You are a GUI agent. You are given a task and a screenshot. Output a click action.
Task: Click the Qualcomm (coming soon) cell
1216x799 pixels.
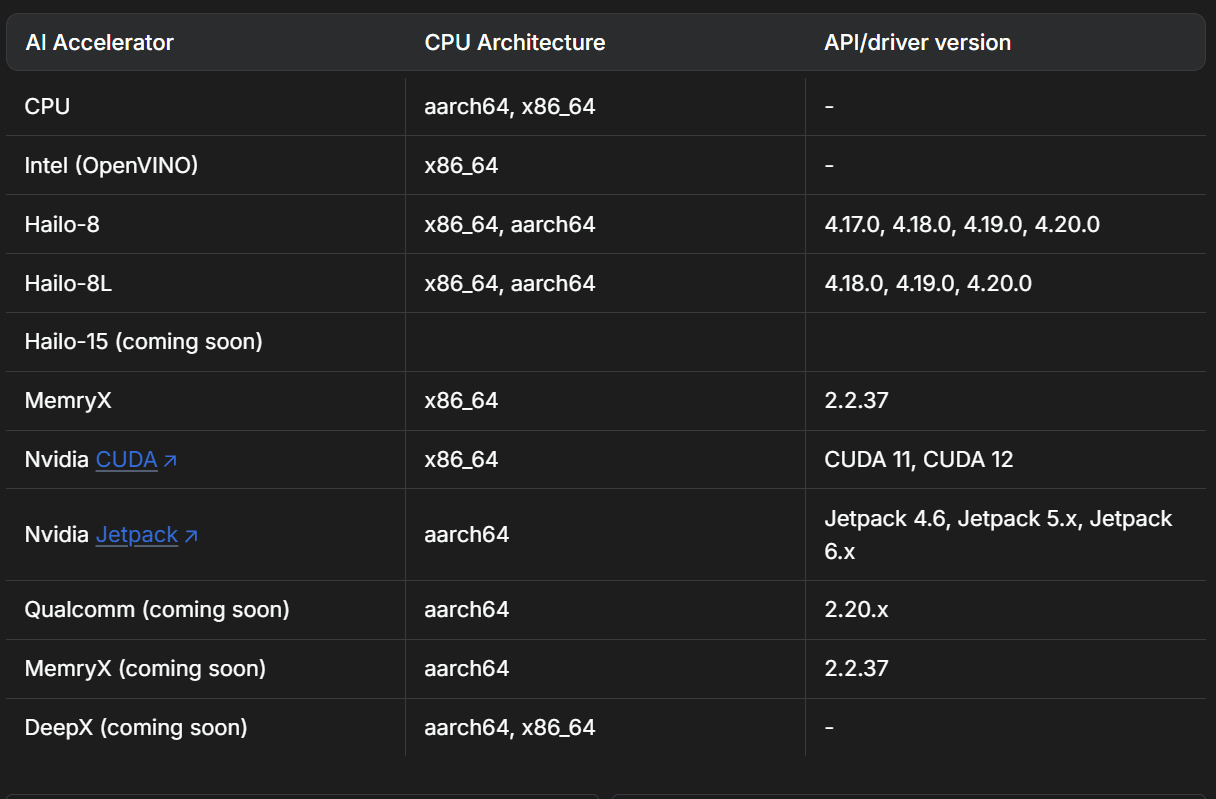click(x=157, y=609)
